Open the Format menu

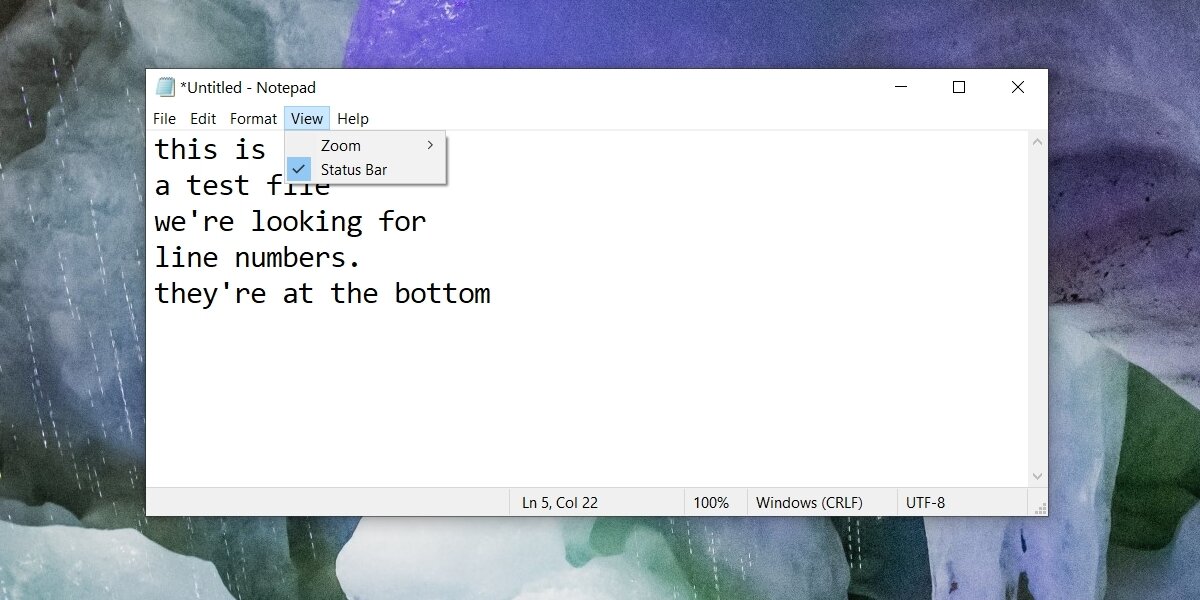point(253,118)
